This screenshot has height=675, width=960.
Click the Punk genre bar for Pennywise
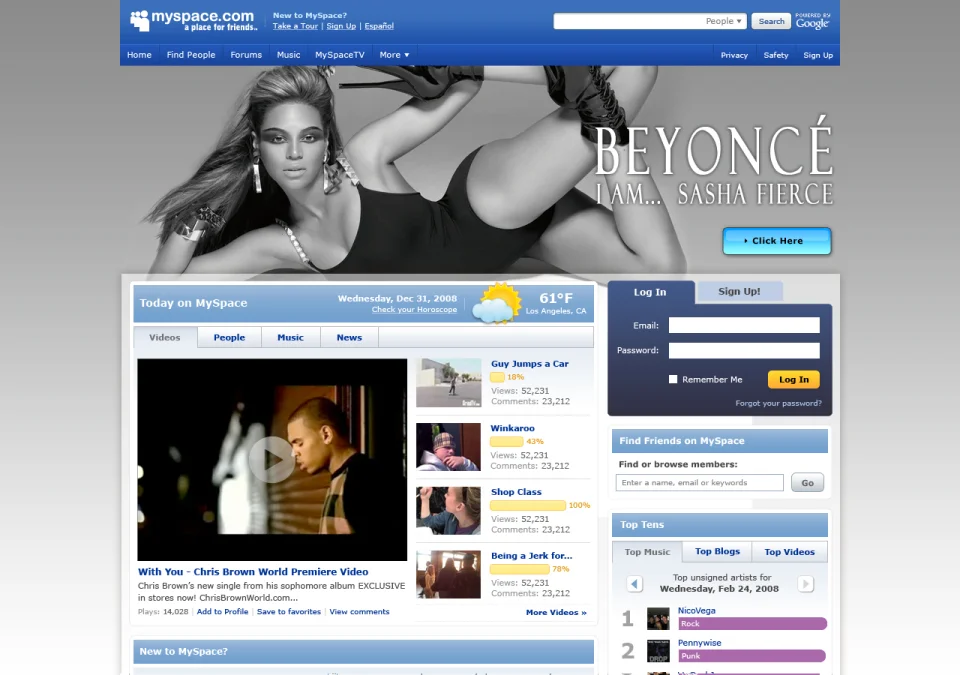click(752, 656)
